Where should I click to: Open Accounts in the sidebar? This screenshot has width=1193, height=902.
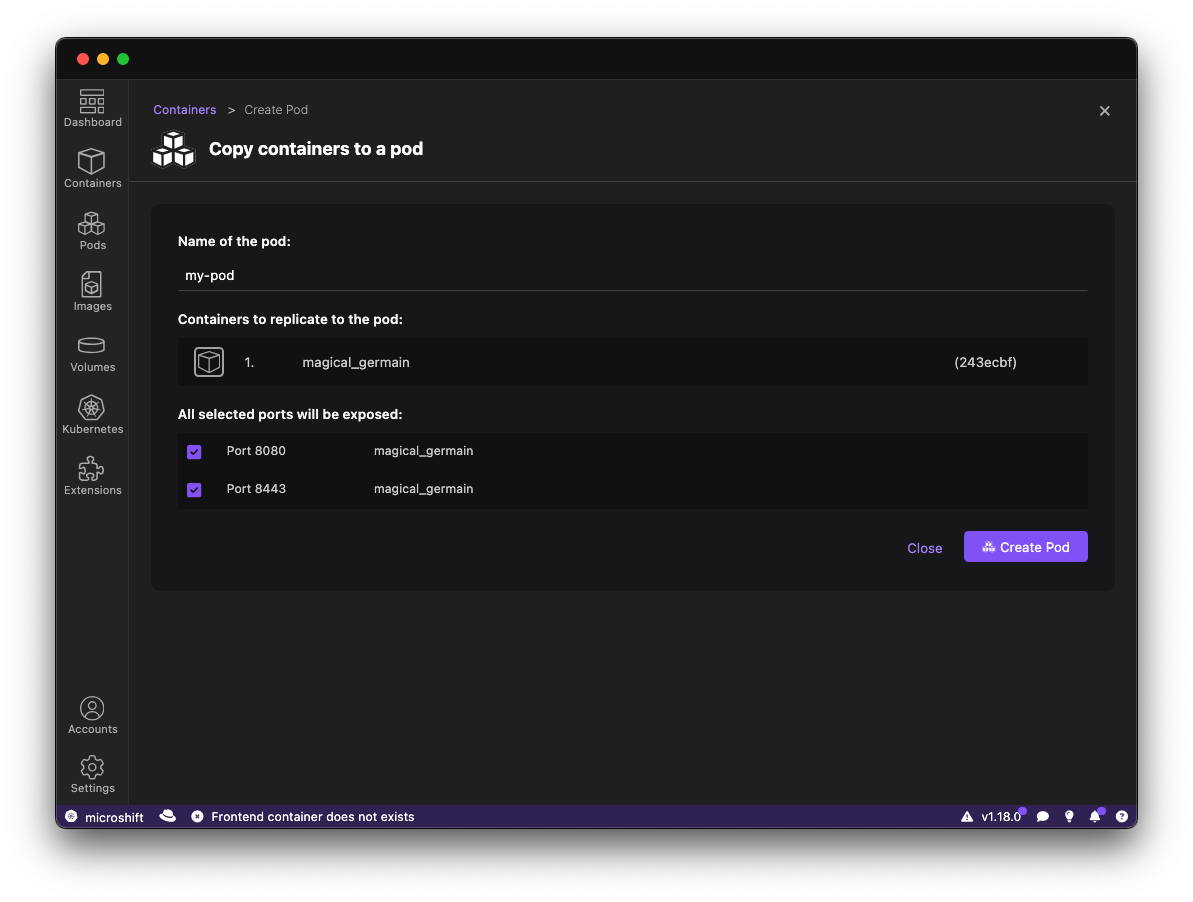click(92, 716)
